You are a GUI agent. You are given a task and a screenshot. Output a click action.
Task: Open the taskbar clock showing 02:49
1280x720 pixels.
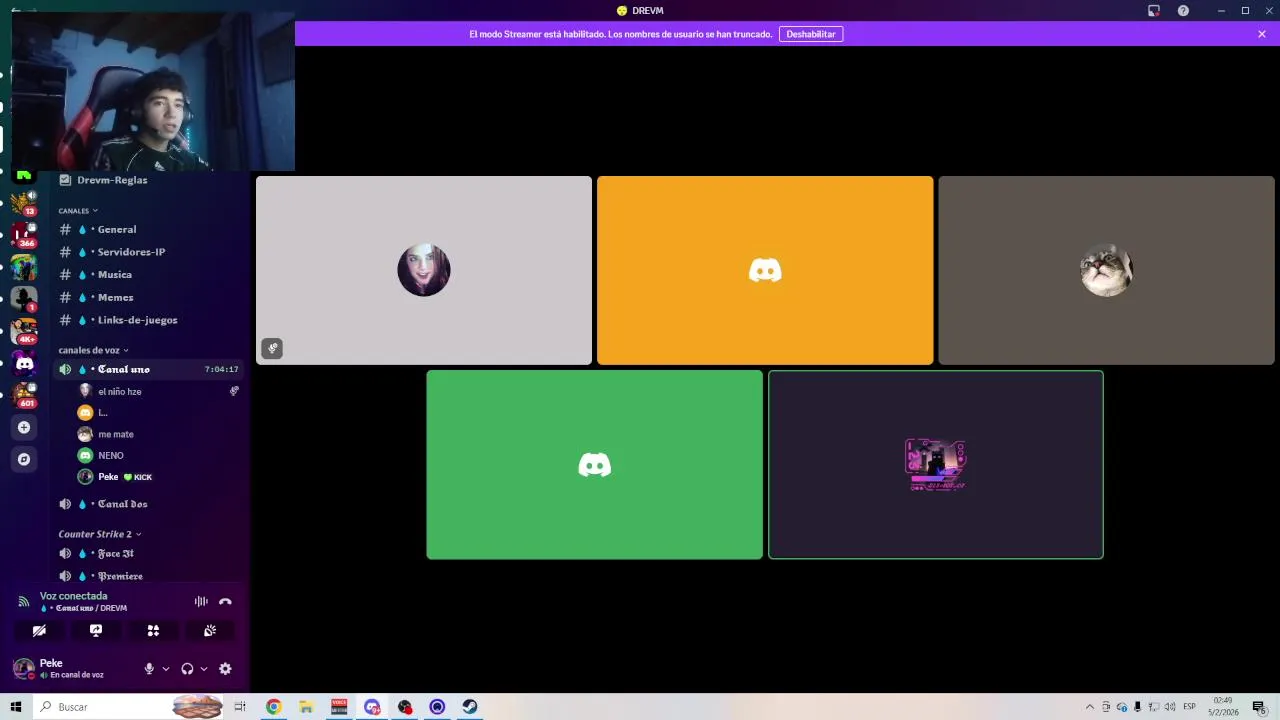click(1223, 707)
